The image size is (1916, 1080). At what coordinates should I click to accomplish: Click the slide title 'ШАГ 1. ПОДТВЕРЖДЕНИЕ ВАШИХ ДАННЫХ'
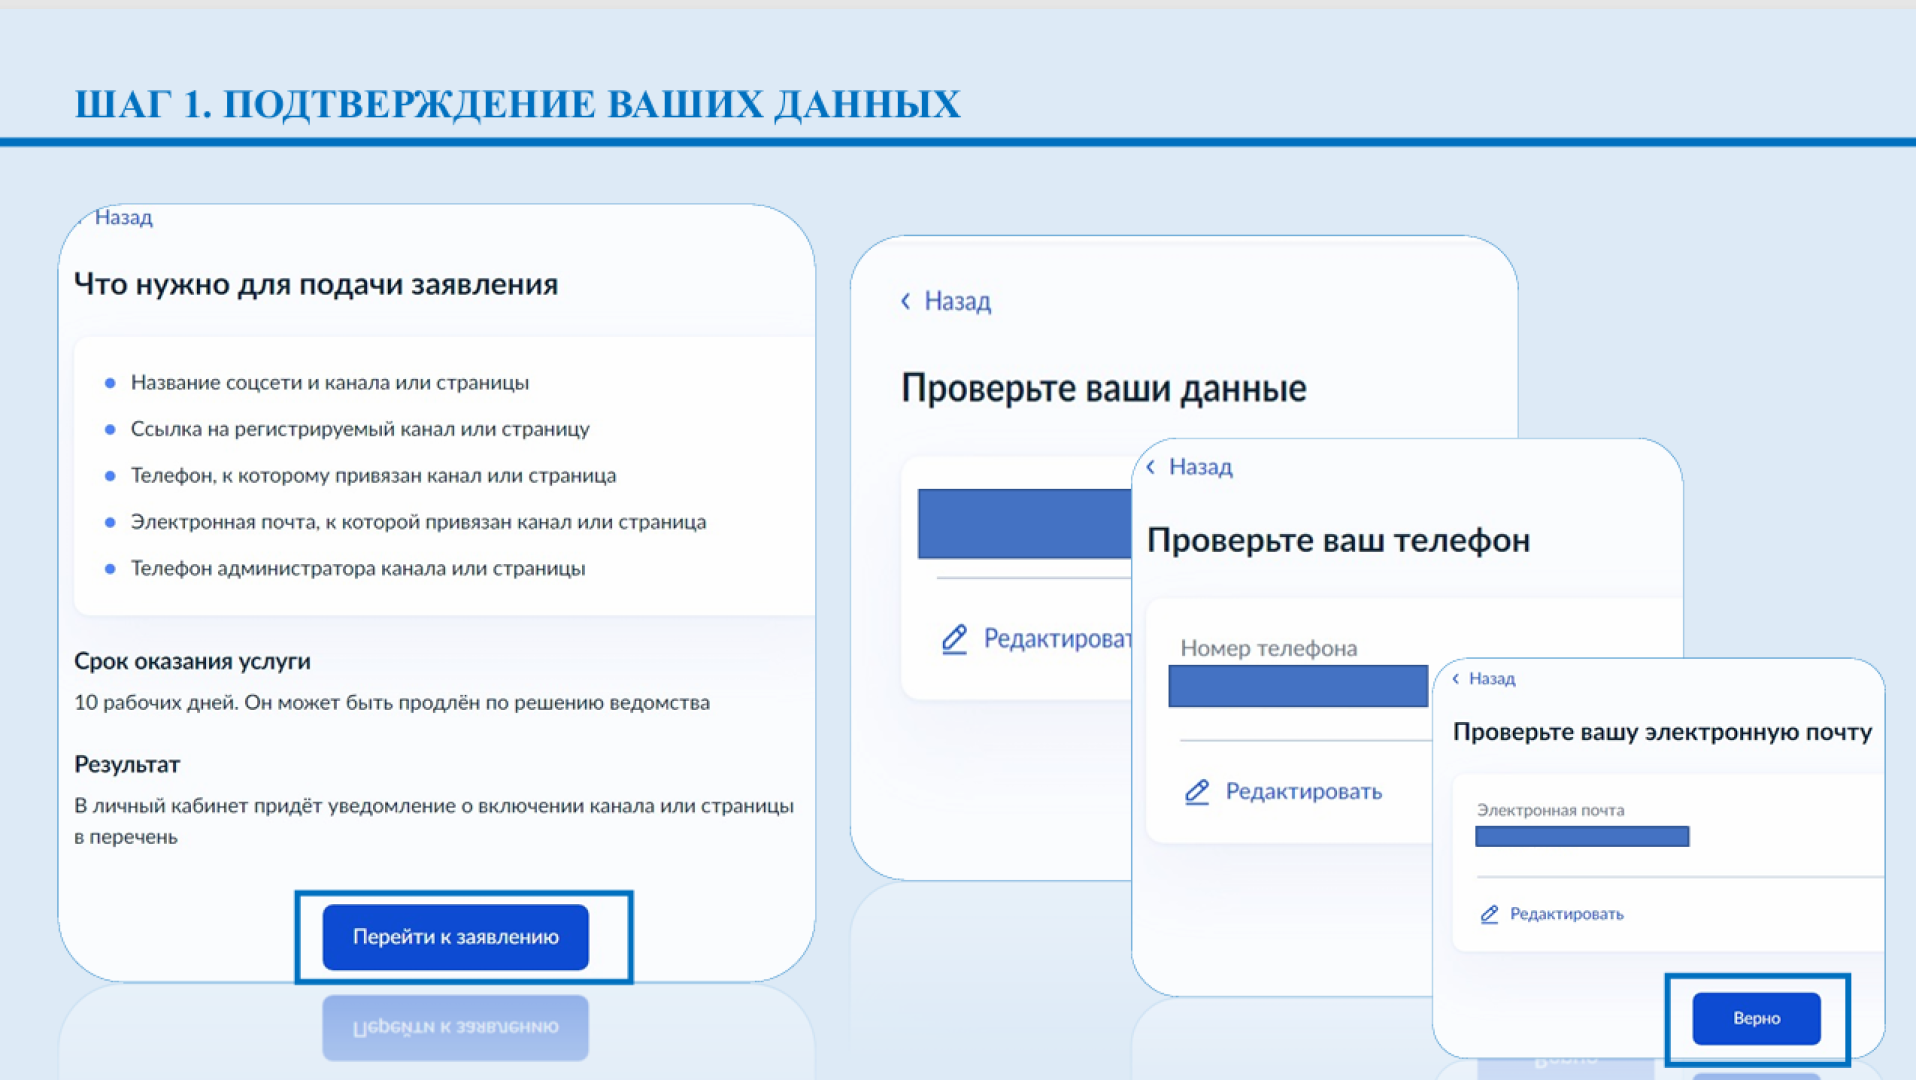coord(517,104)
